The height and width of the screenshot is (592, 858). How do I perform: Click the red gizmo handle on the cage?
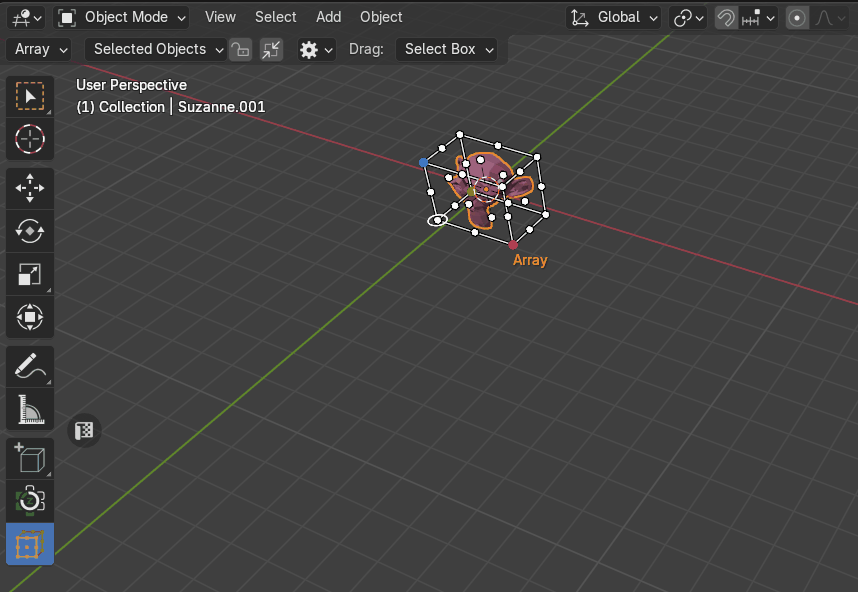coord(513,245)
